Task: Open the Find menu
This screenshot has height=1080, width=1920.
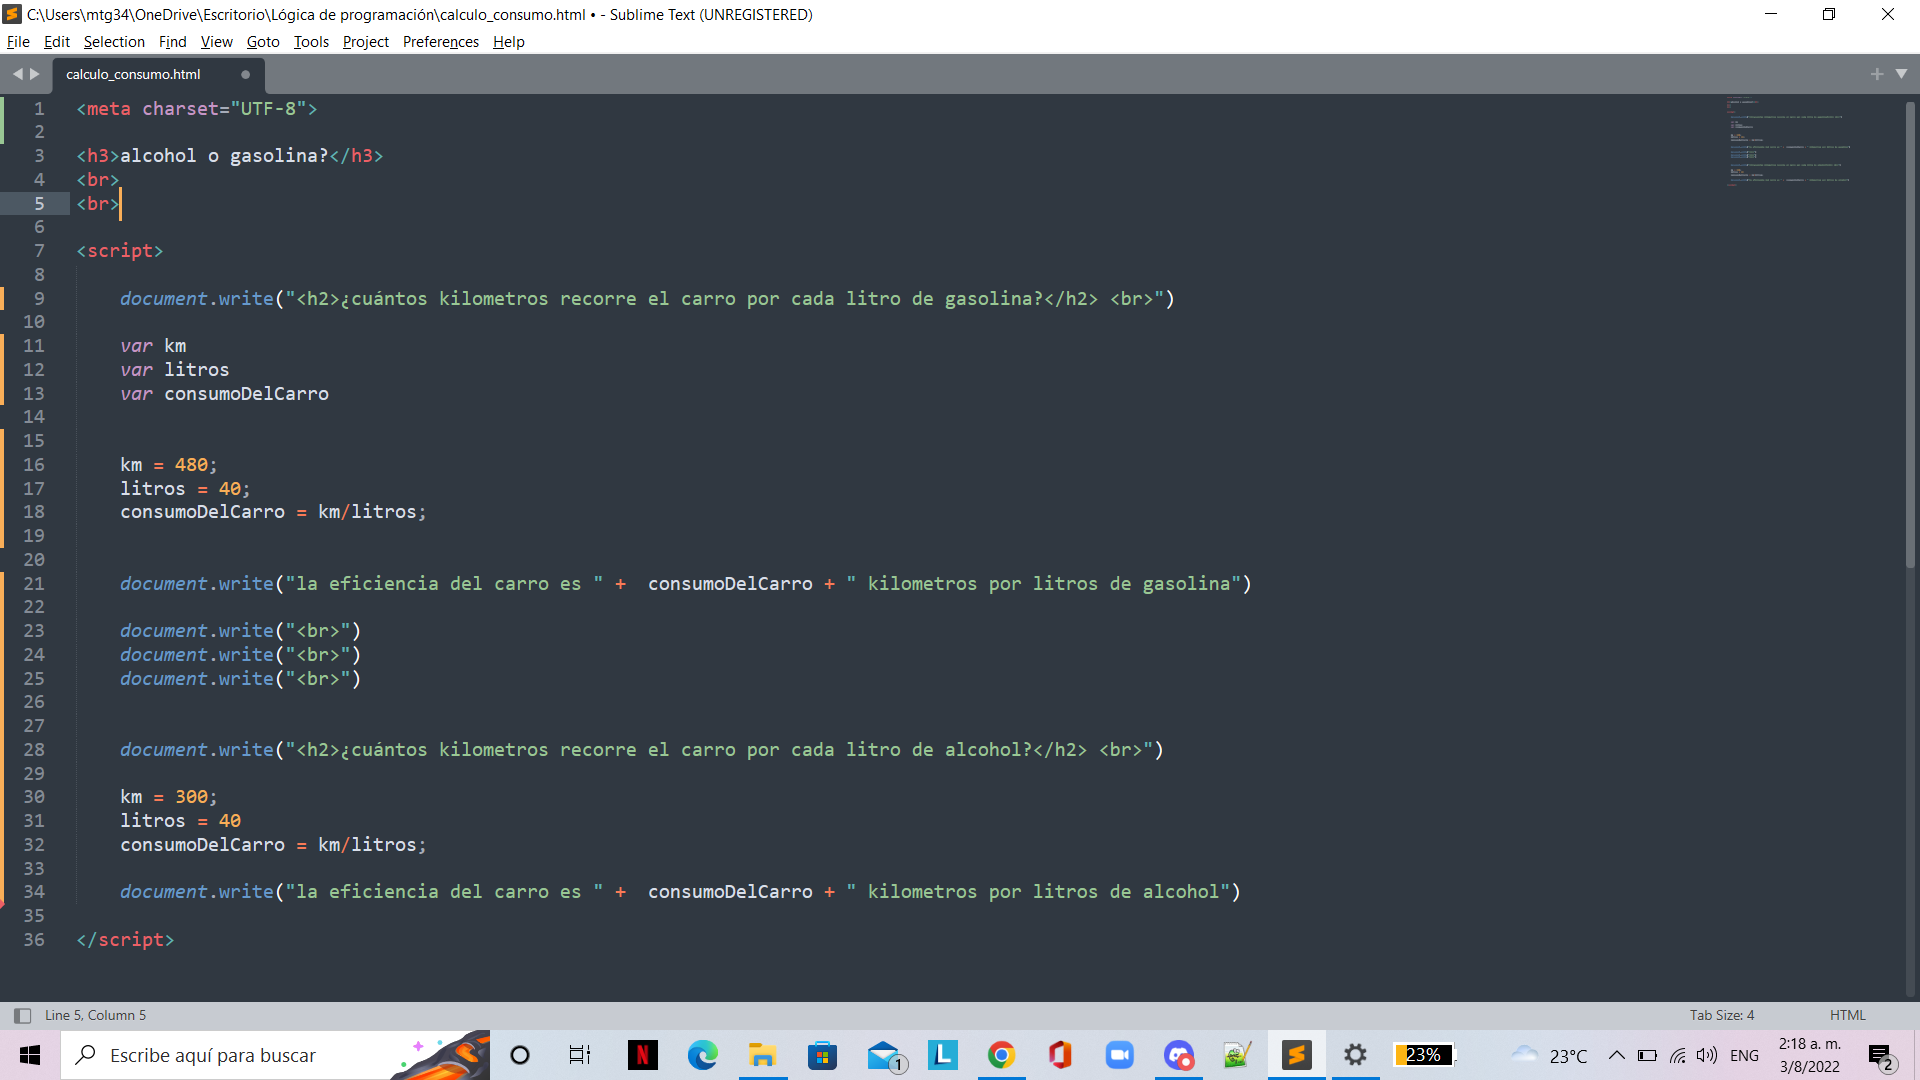Action: point(172,42)
